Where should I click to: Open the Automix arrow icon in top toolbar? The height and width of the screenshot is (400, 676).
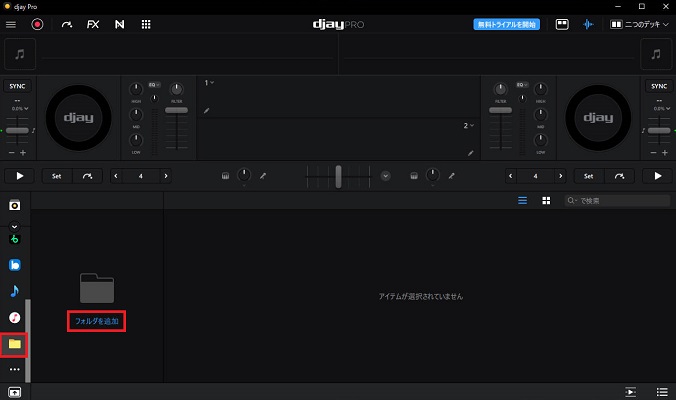[66, 25]
